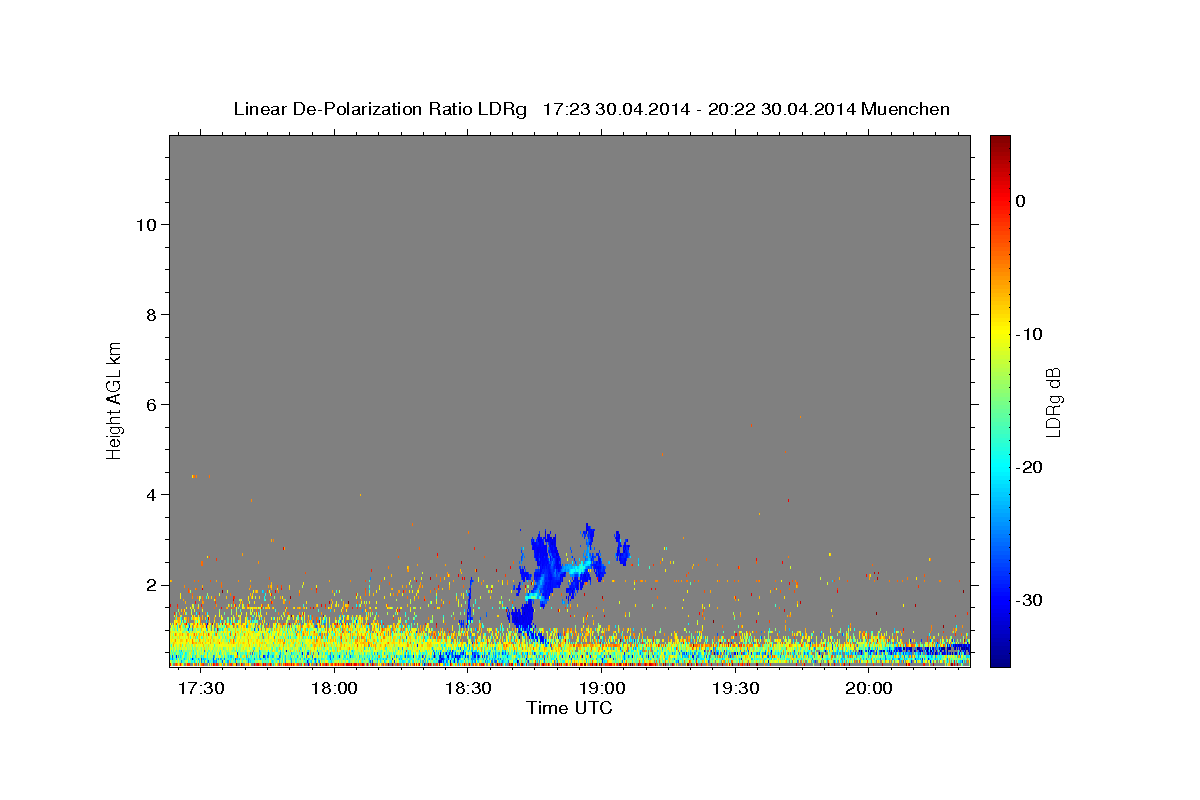Click the 19:00 time tick label

[602, 689]
